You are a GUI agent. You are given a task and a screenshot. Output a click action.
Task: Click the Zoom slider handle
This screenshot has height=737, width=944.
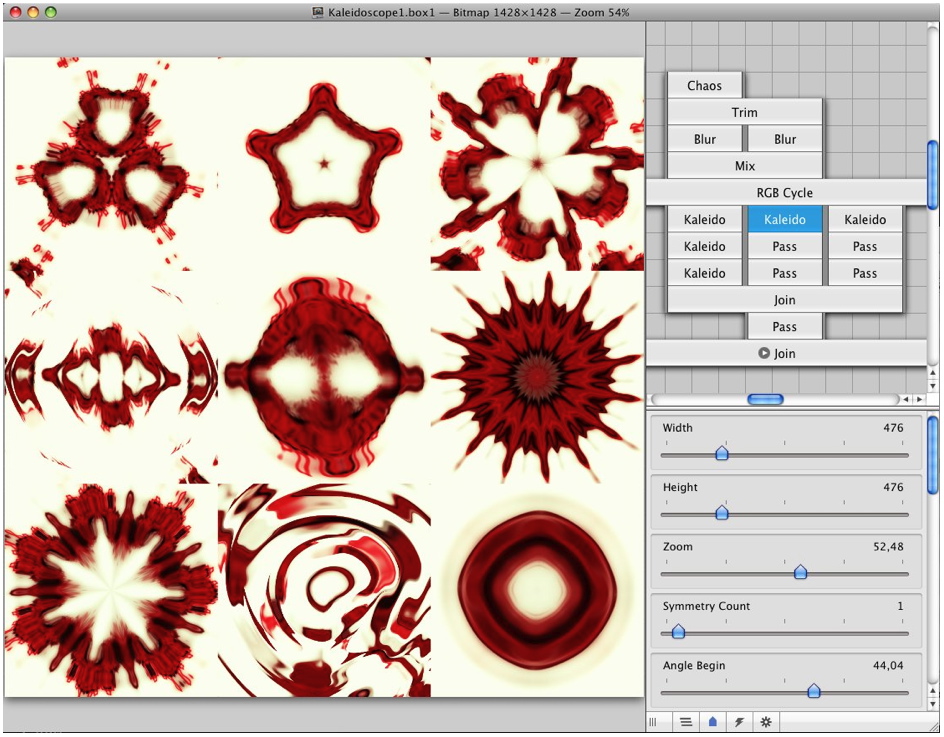(800, 572)
